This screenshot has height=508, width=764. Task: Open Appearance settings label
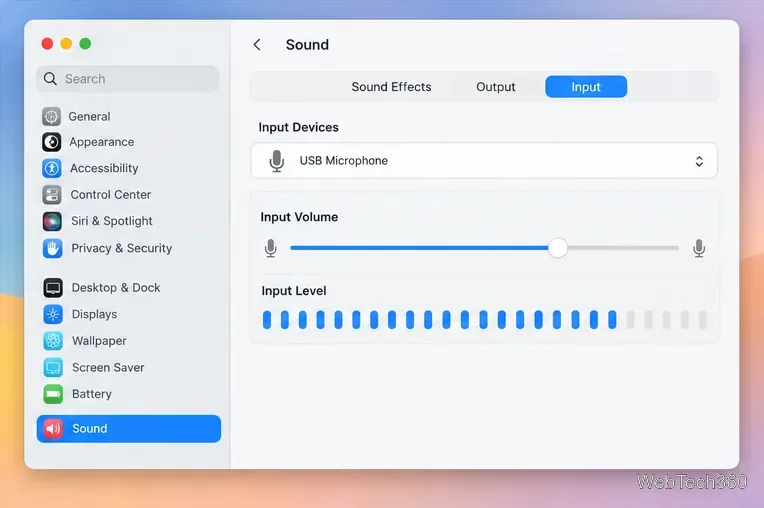[x=101, y=142]
